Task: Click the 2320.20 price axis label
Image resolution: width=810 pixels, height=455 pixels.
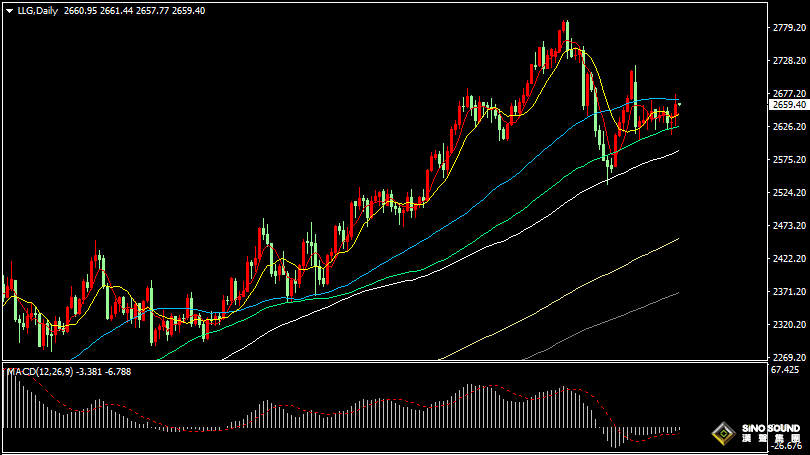Action: coord(789,325)
